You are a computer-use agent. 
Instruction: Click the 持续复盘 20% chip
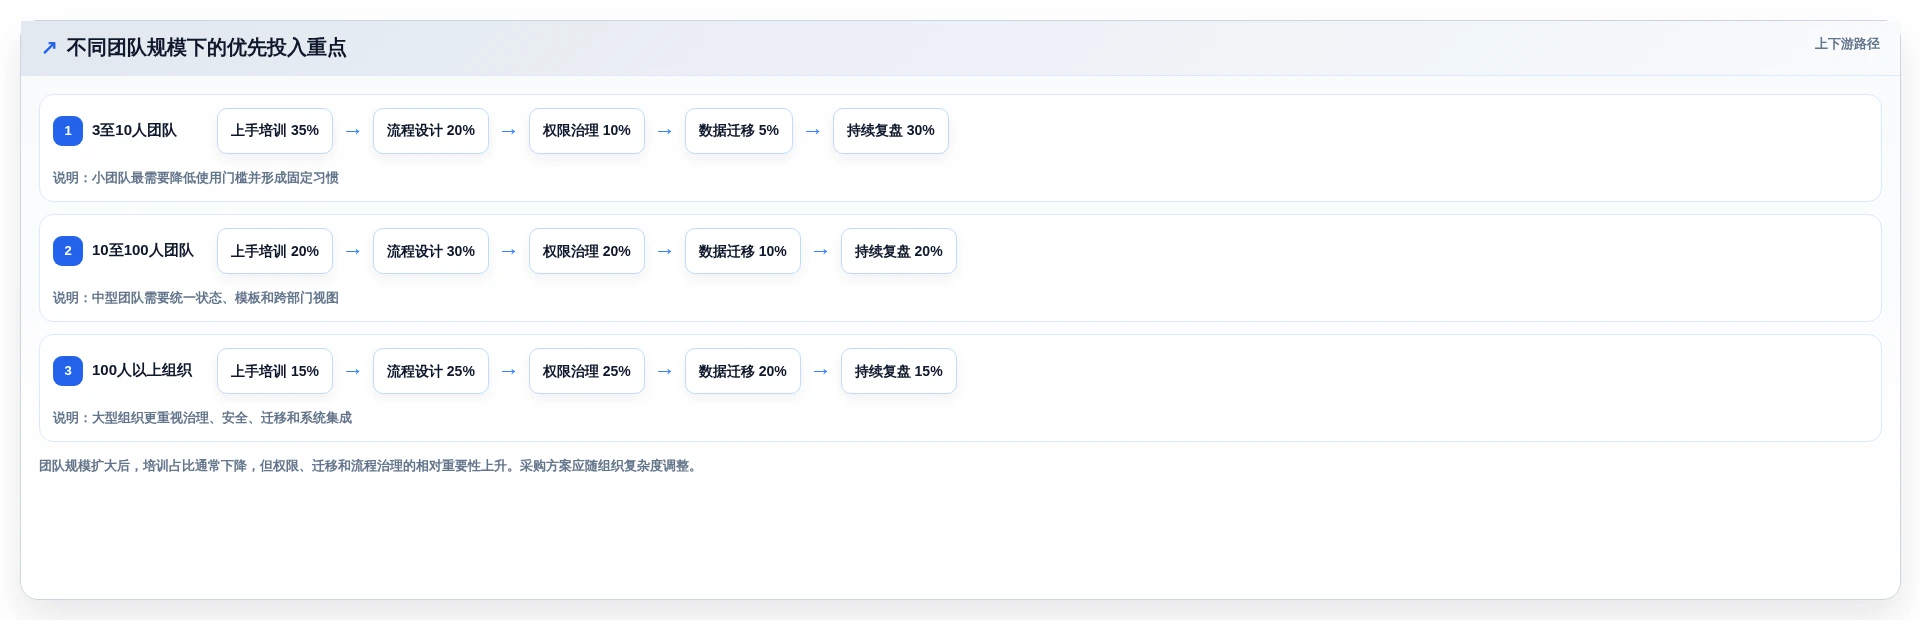[899, 251]
